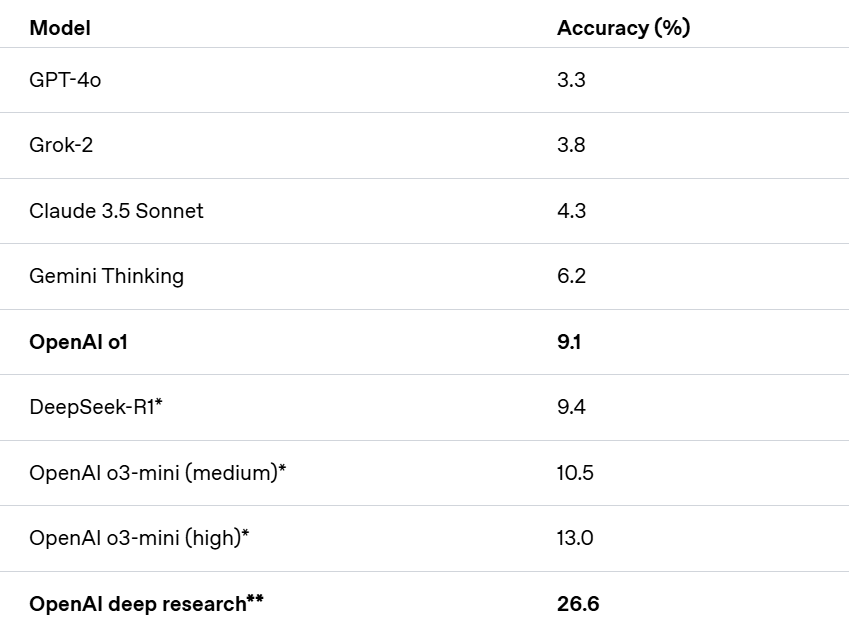
Task: Click the OpenAI o3-mini (medium) cell
Action: click(x=157, y=473)
